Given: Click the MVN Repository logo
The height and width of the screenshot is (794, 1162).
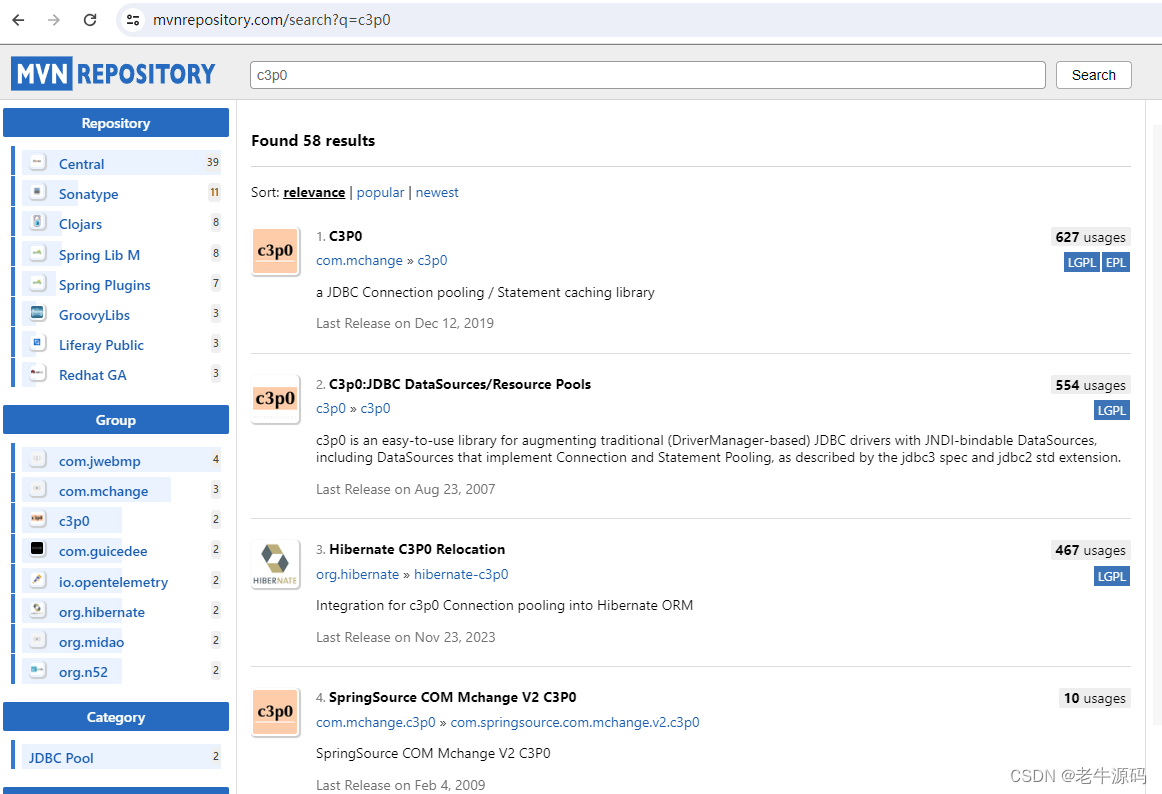Looking at the screenshot, I should click(x=113, y=73).
